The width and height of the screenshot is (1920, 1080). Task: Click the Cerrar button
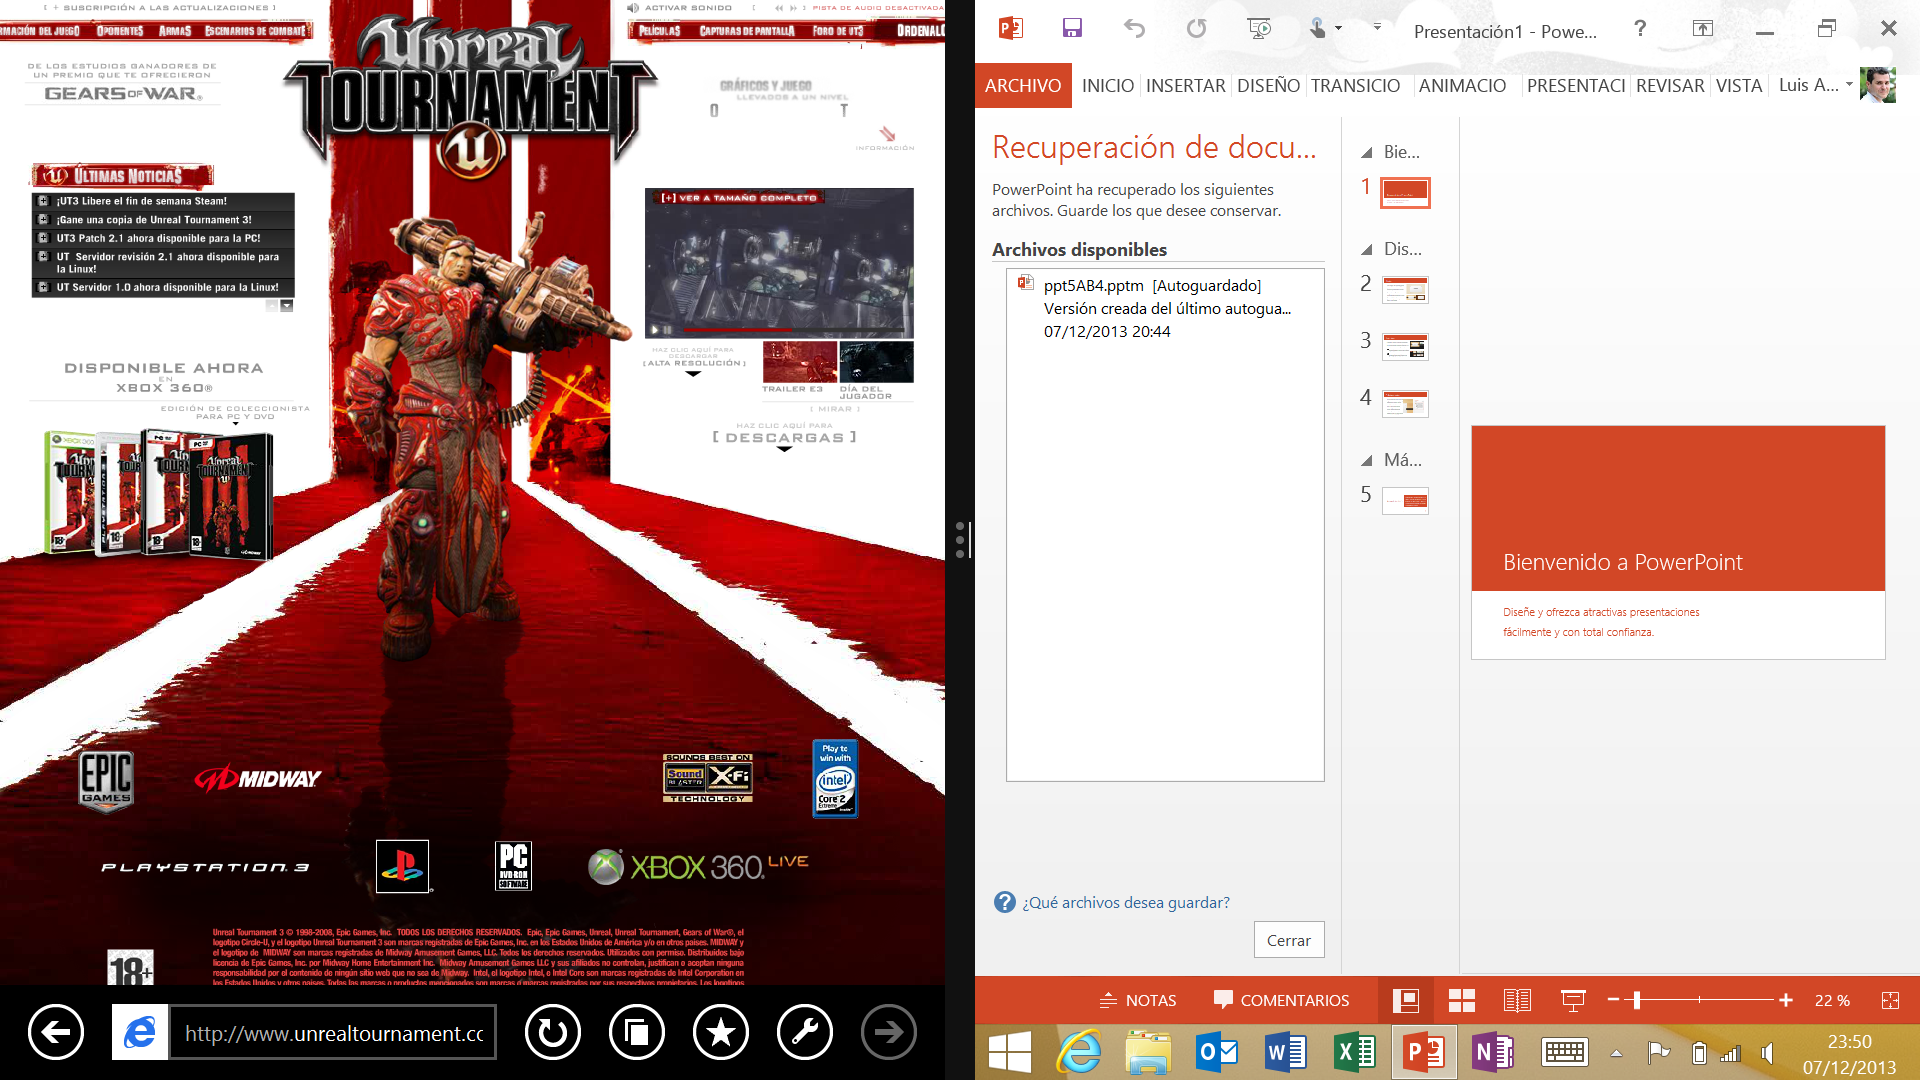tap(1288, 940)
